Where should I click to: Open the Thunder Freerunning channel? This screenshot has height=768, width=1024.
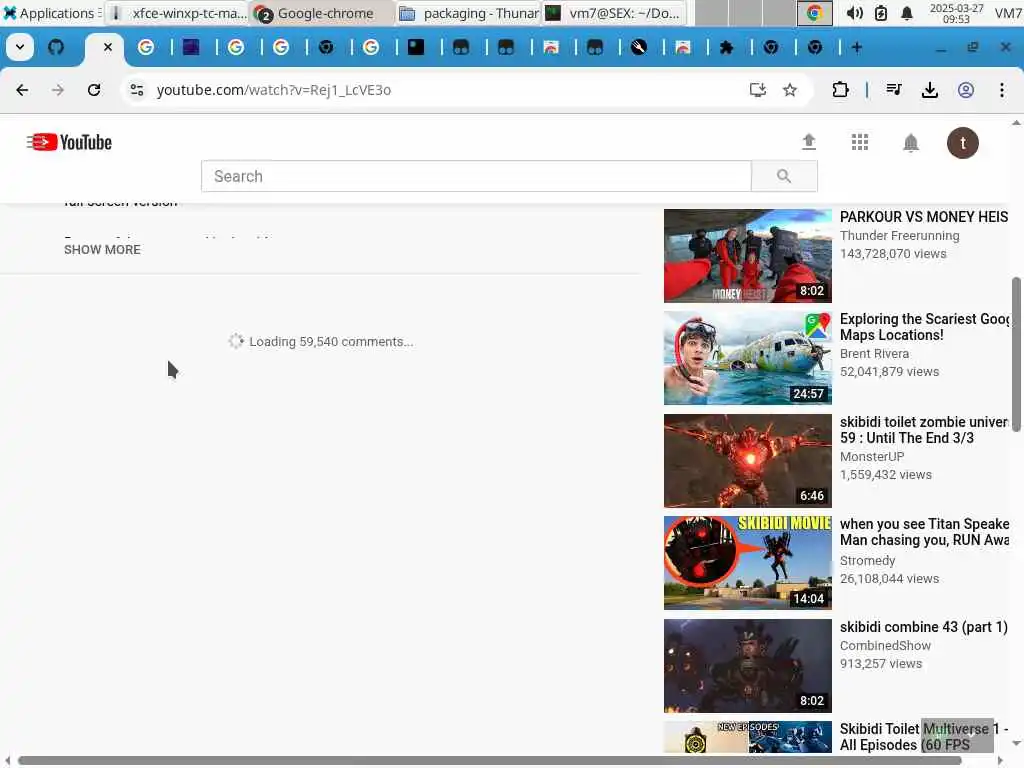point(899,236)
